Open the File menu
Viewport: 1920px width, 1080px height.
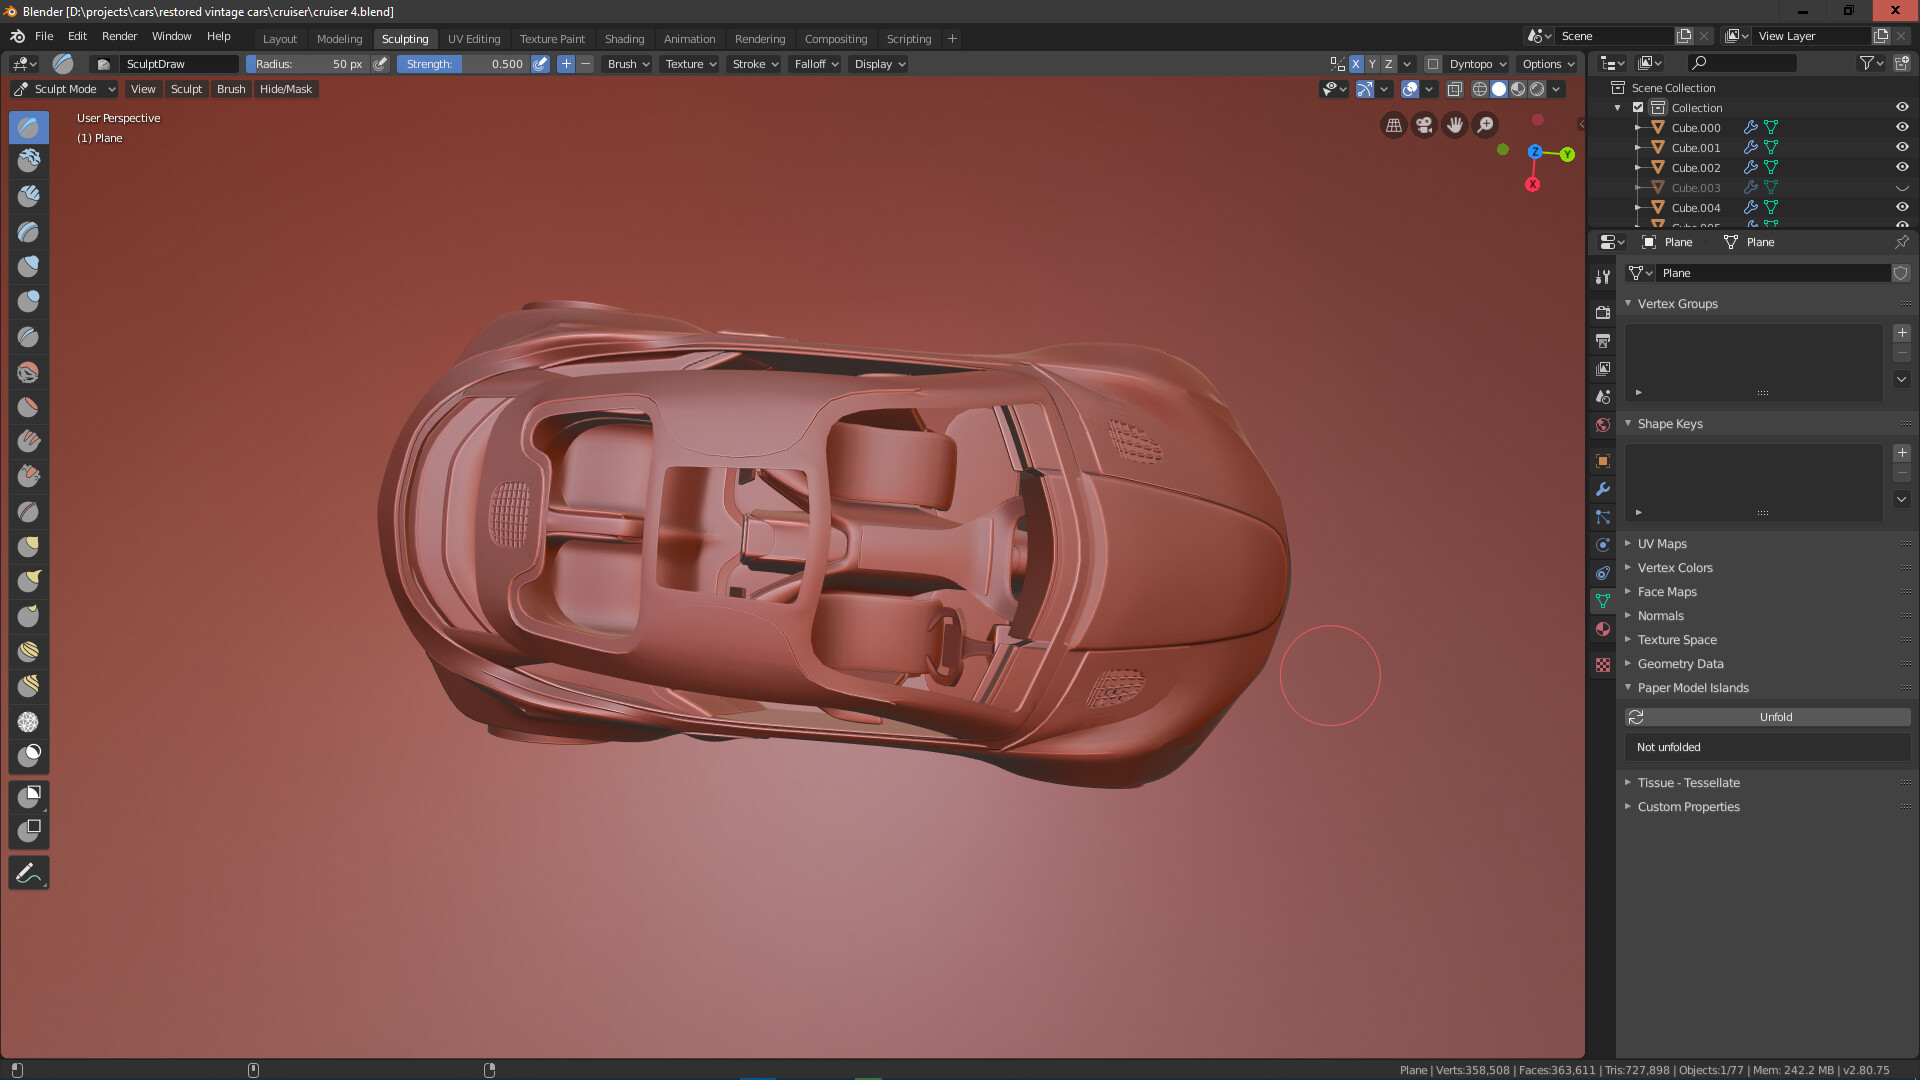tap(44, 36)
